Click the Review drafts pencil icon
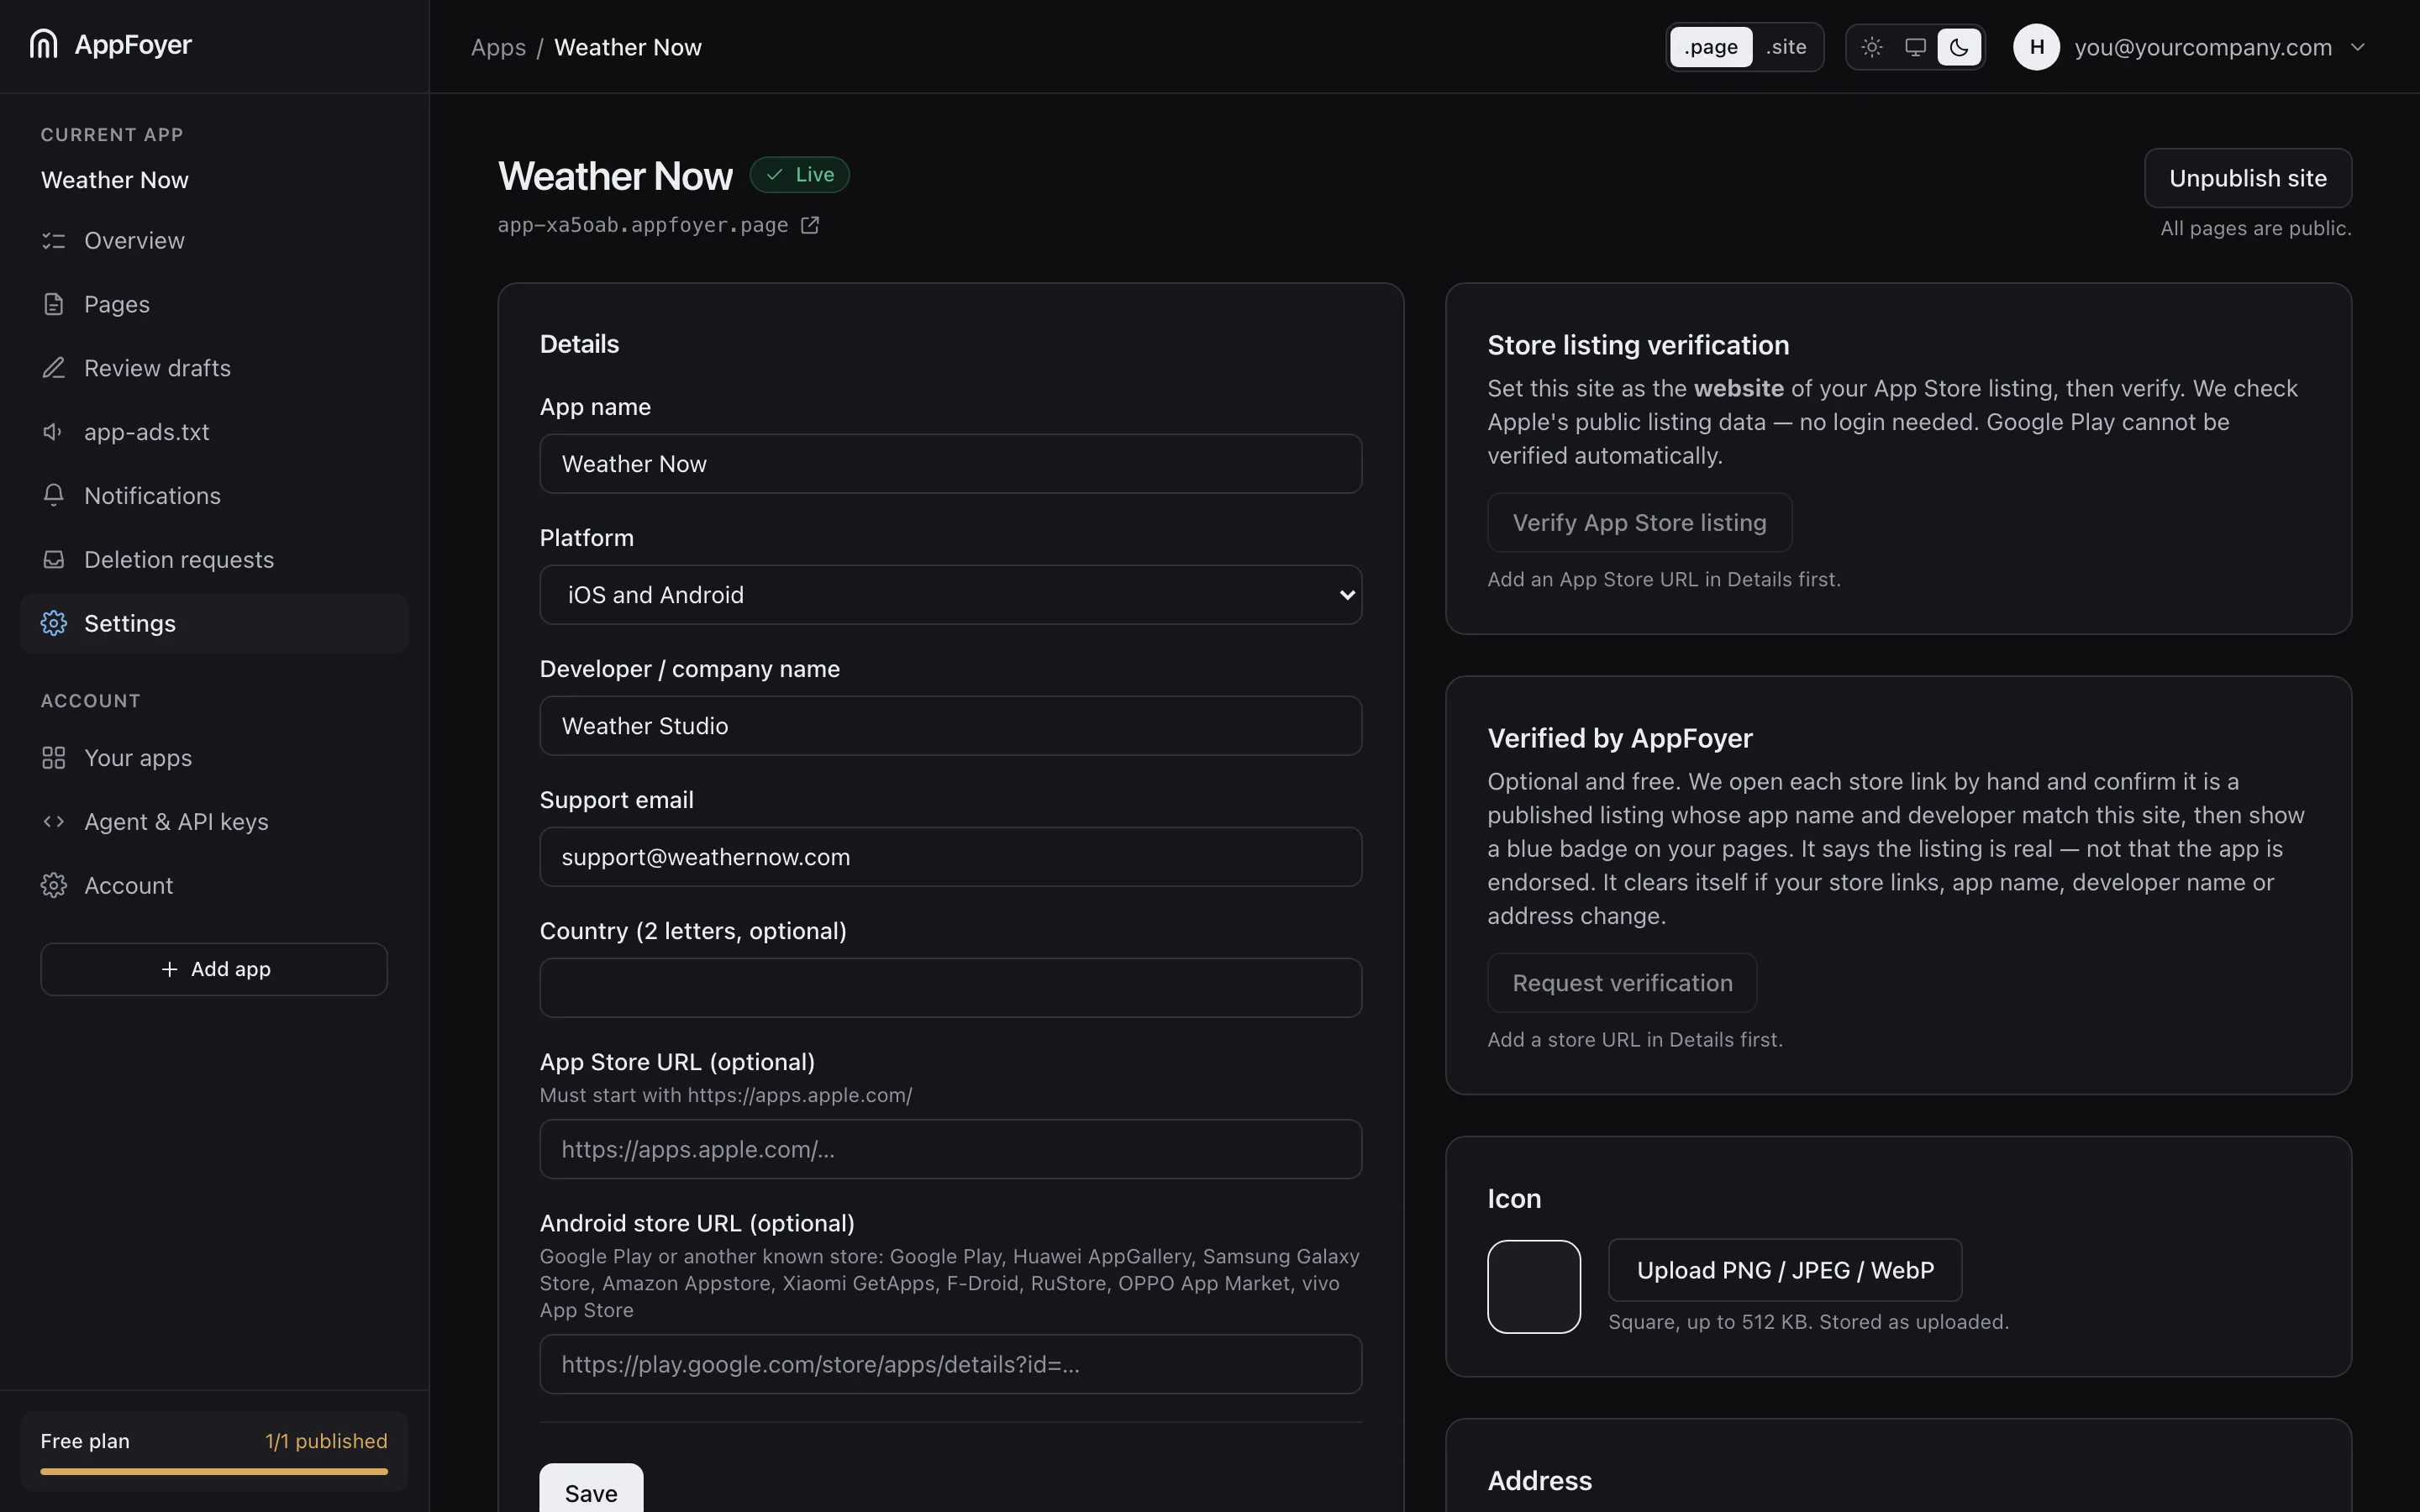The width and height of the screenshot is (2420, 1512). coord(54,369)
